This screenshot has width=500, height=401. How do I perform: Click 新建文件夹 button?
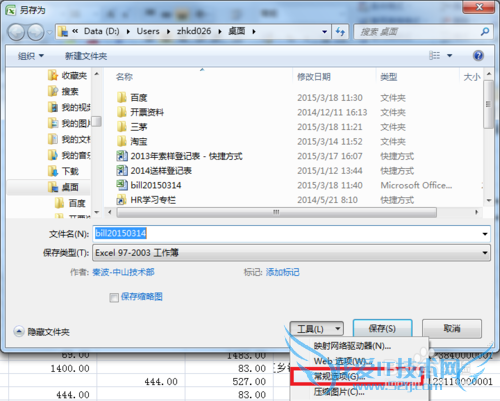86,56
